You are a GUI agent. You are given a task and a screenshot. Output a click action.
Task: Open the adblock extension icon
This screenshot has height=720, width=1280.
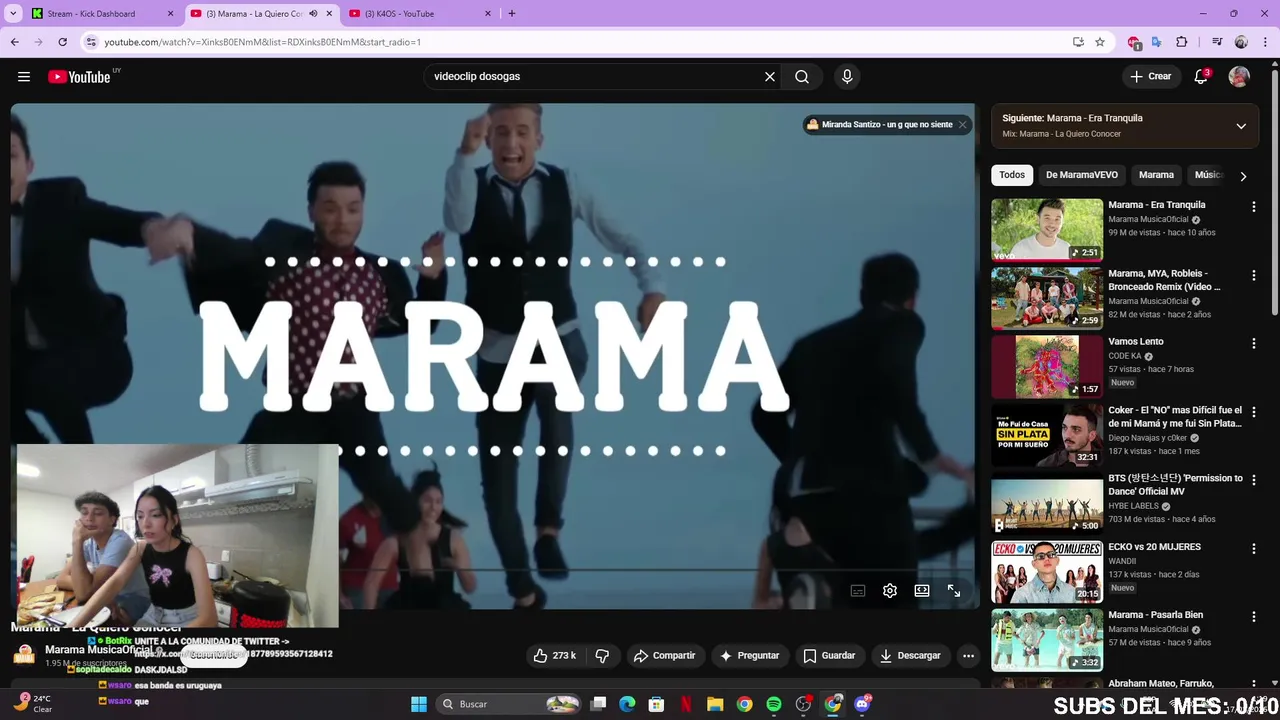pos(1134,42)
